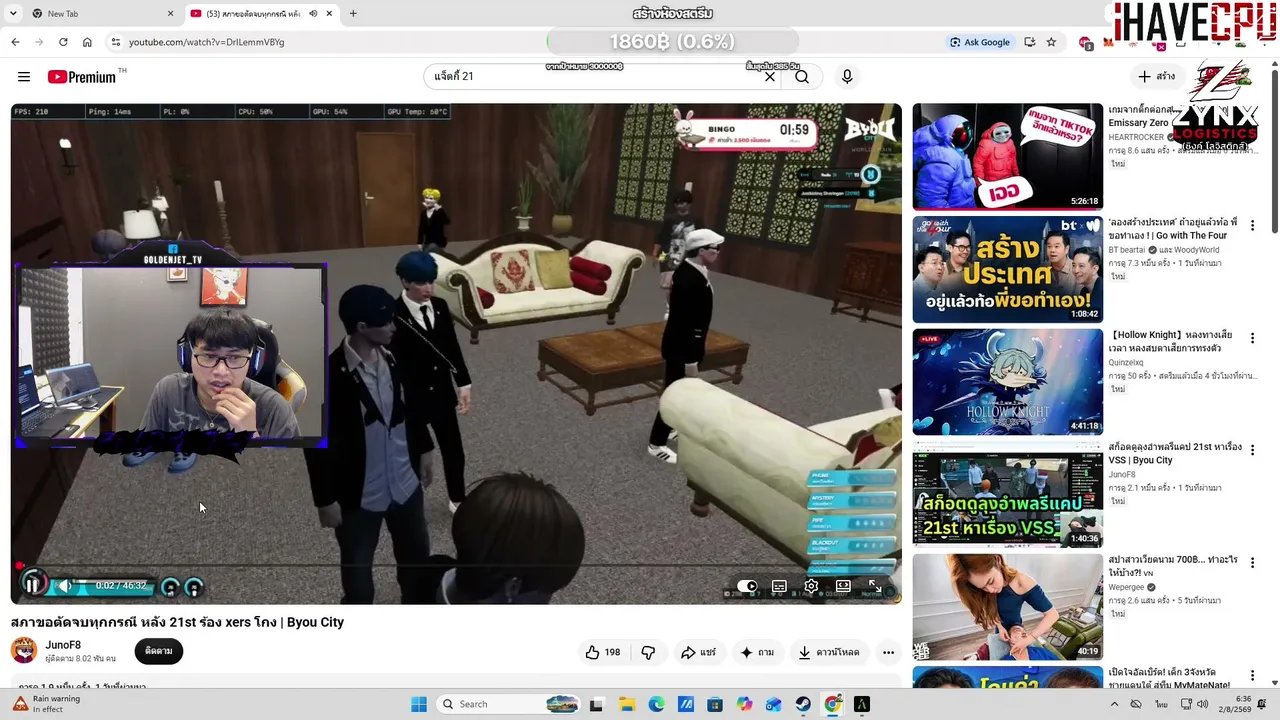Image resolution: width=1280 pixels, height=720 pixels.
Task: Open the สร้าง (Create) menu
Action: 1157,76
